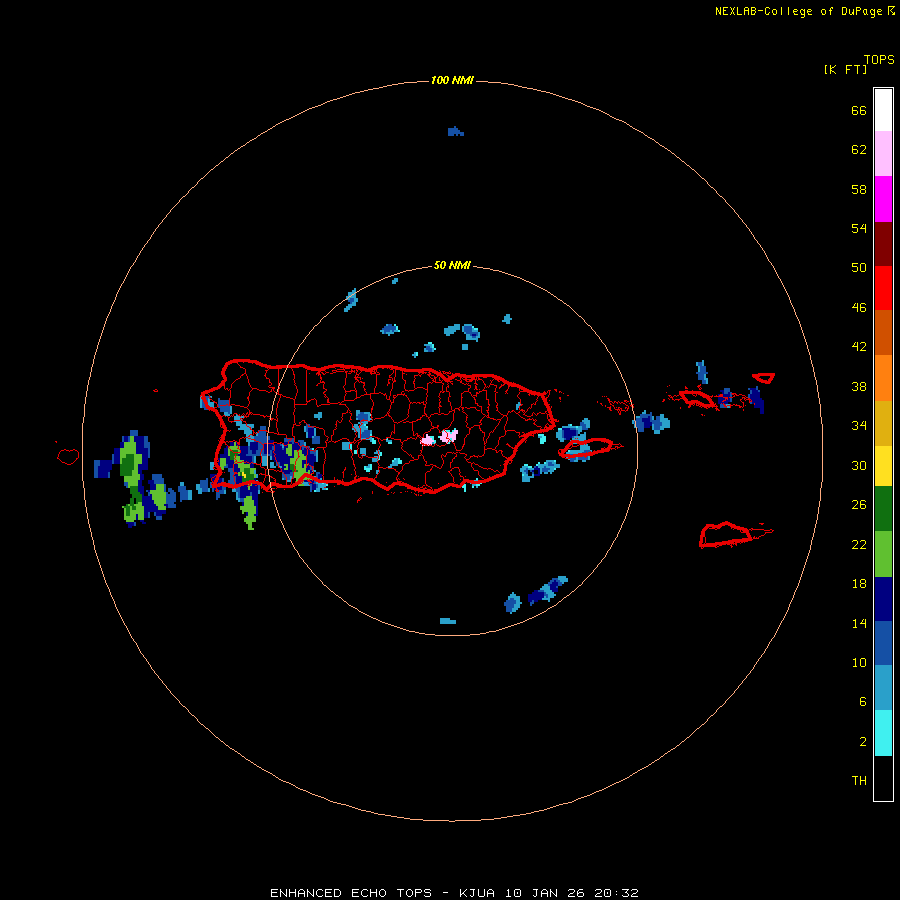Click the medium blue 18 K FT swatch
900x900 pixels.
883,643
